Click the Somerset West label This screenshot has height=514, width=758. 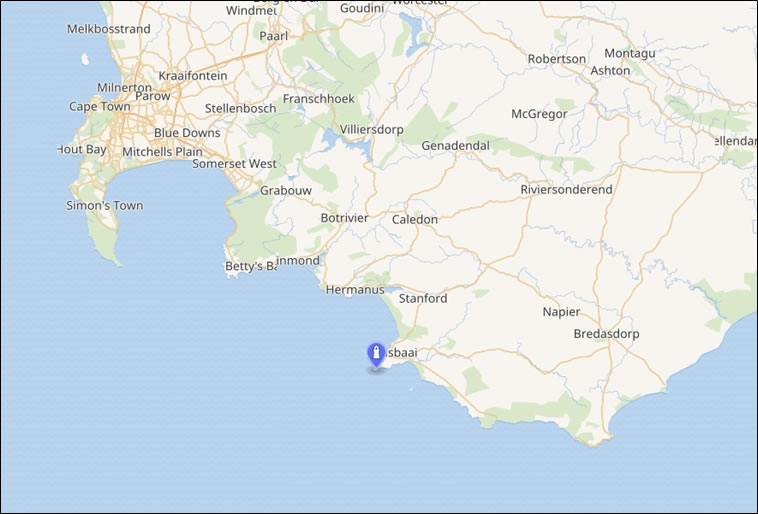click(x=234, y=164)
